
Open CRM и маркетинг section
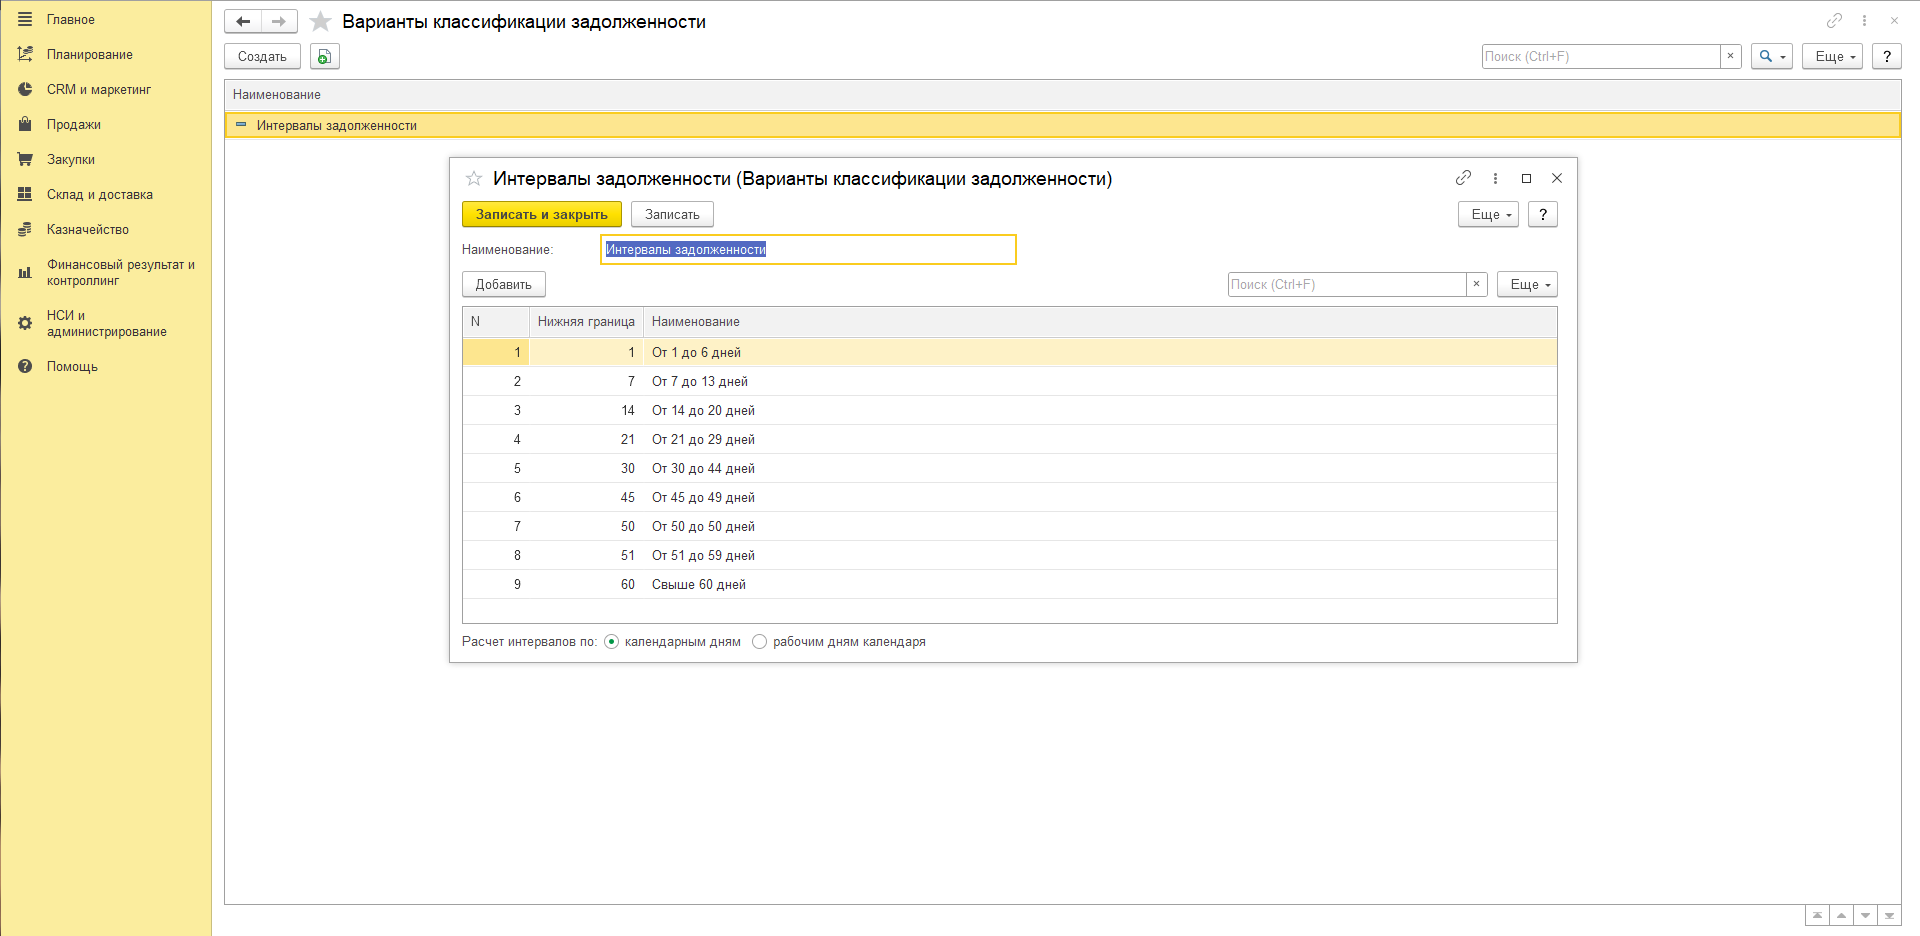[98, 89]
